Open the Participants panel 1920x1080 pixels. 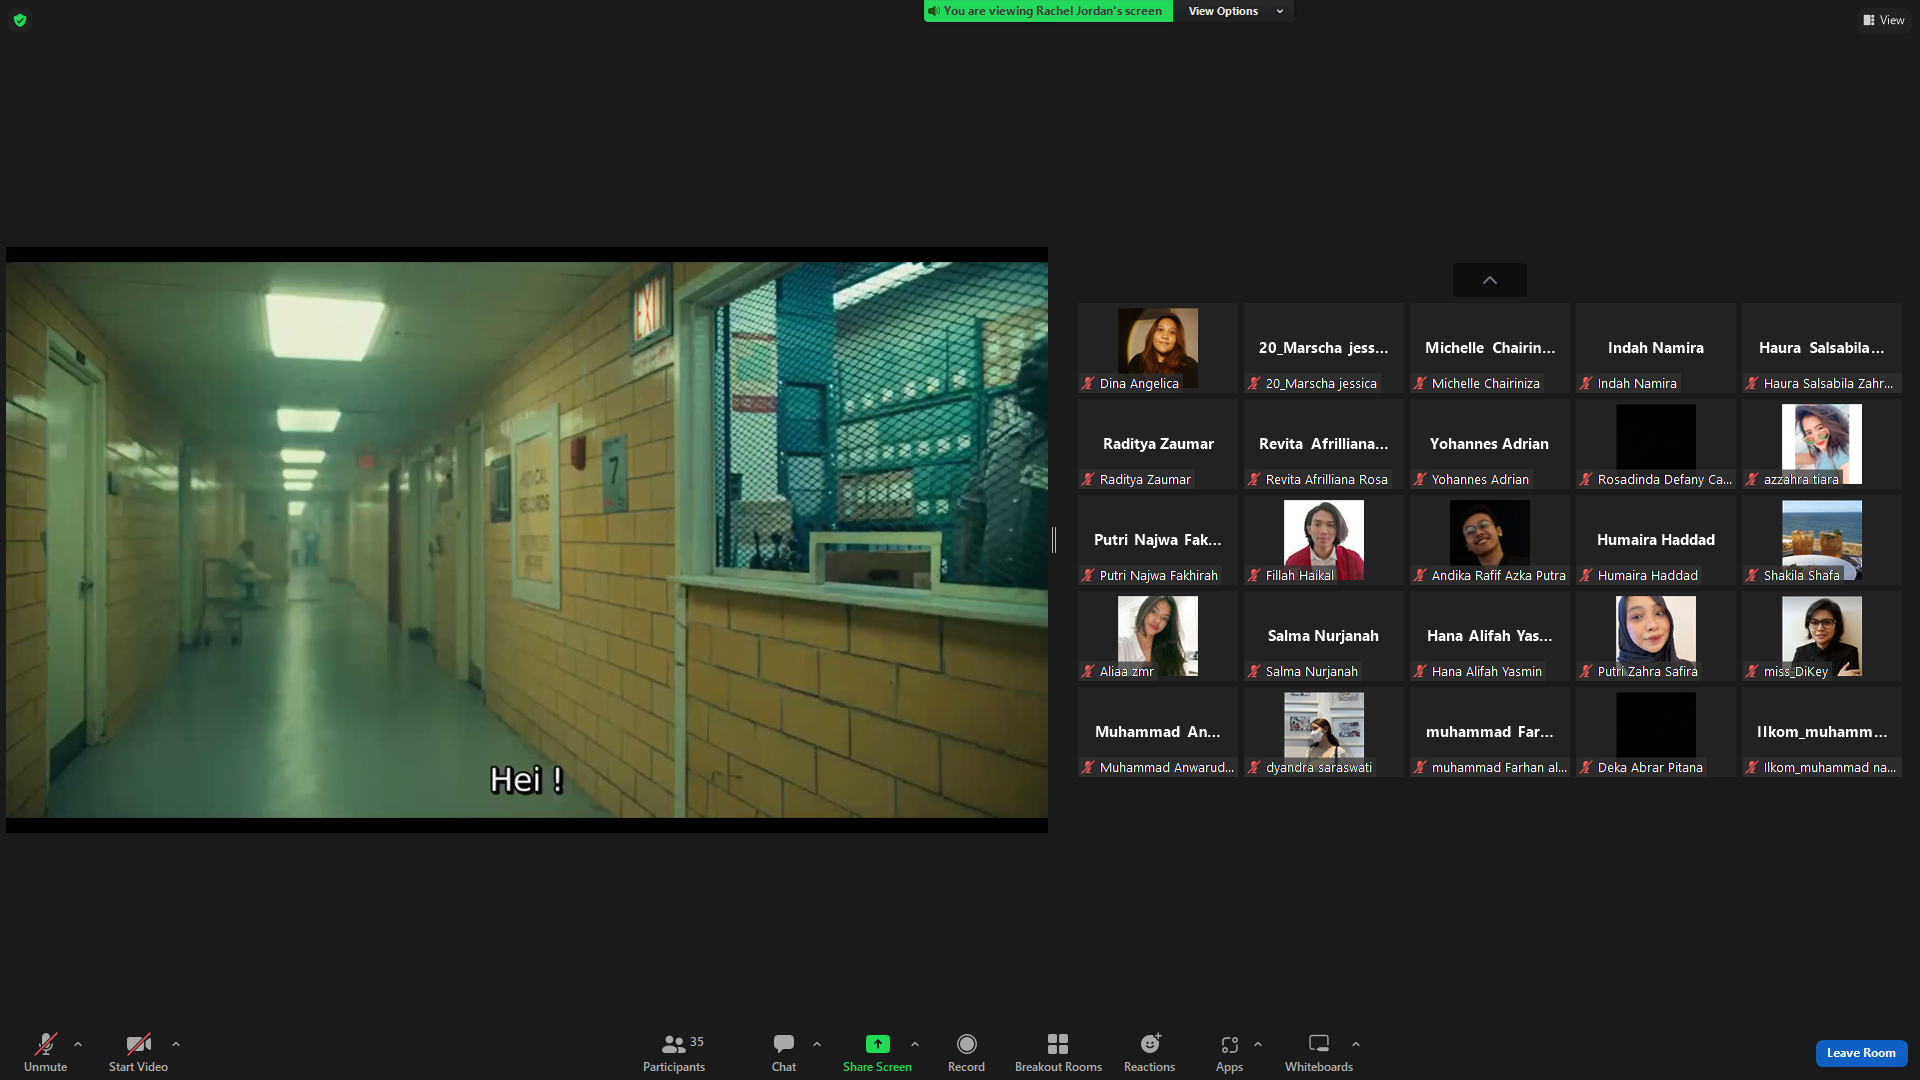point(674,1053)
